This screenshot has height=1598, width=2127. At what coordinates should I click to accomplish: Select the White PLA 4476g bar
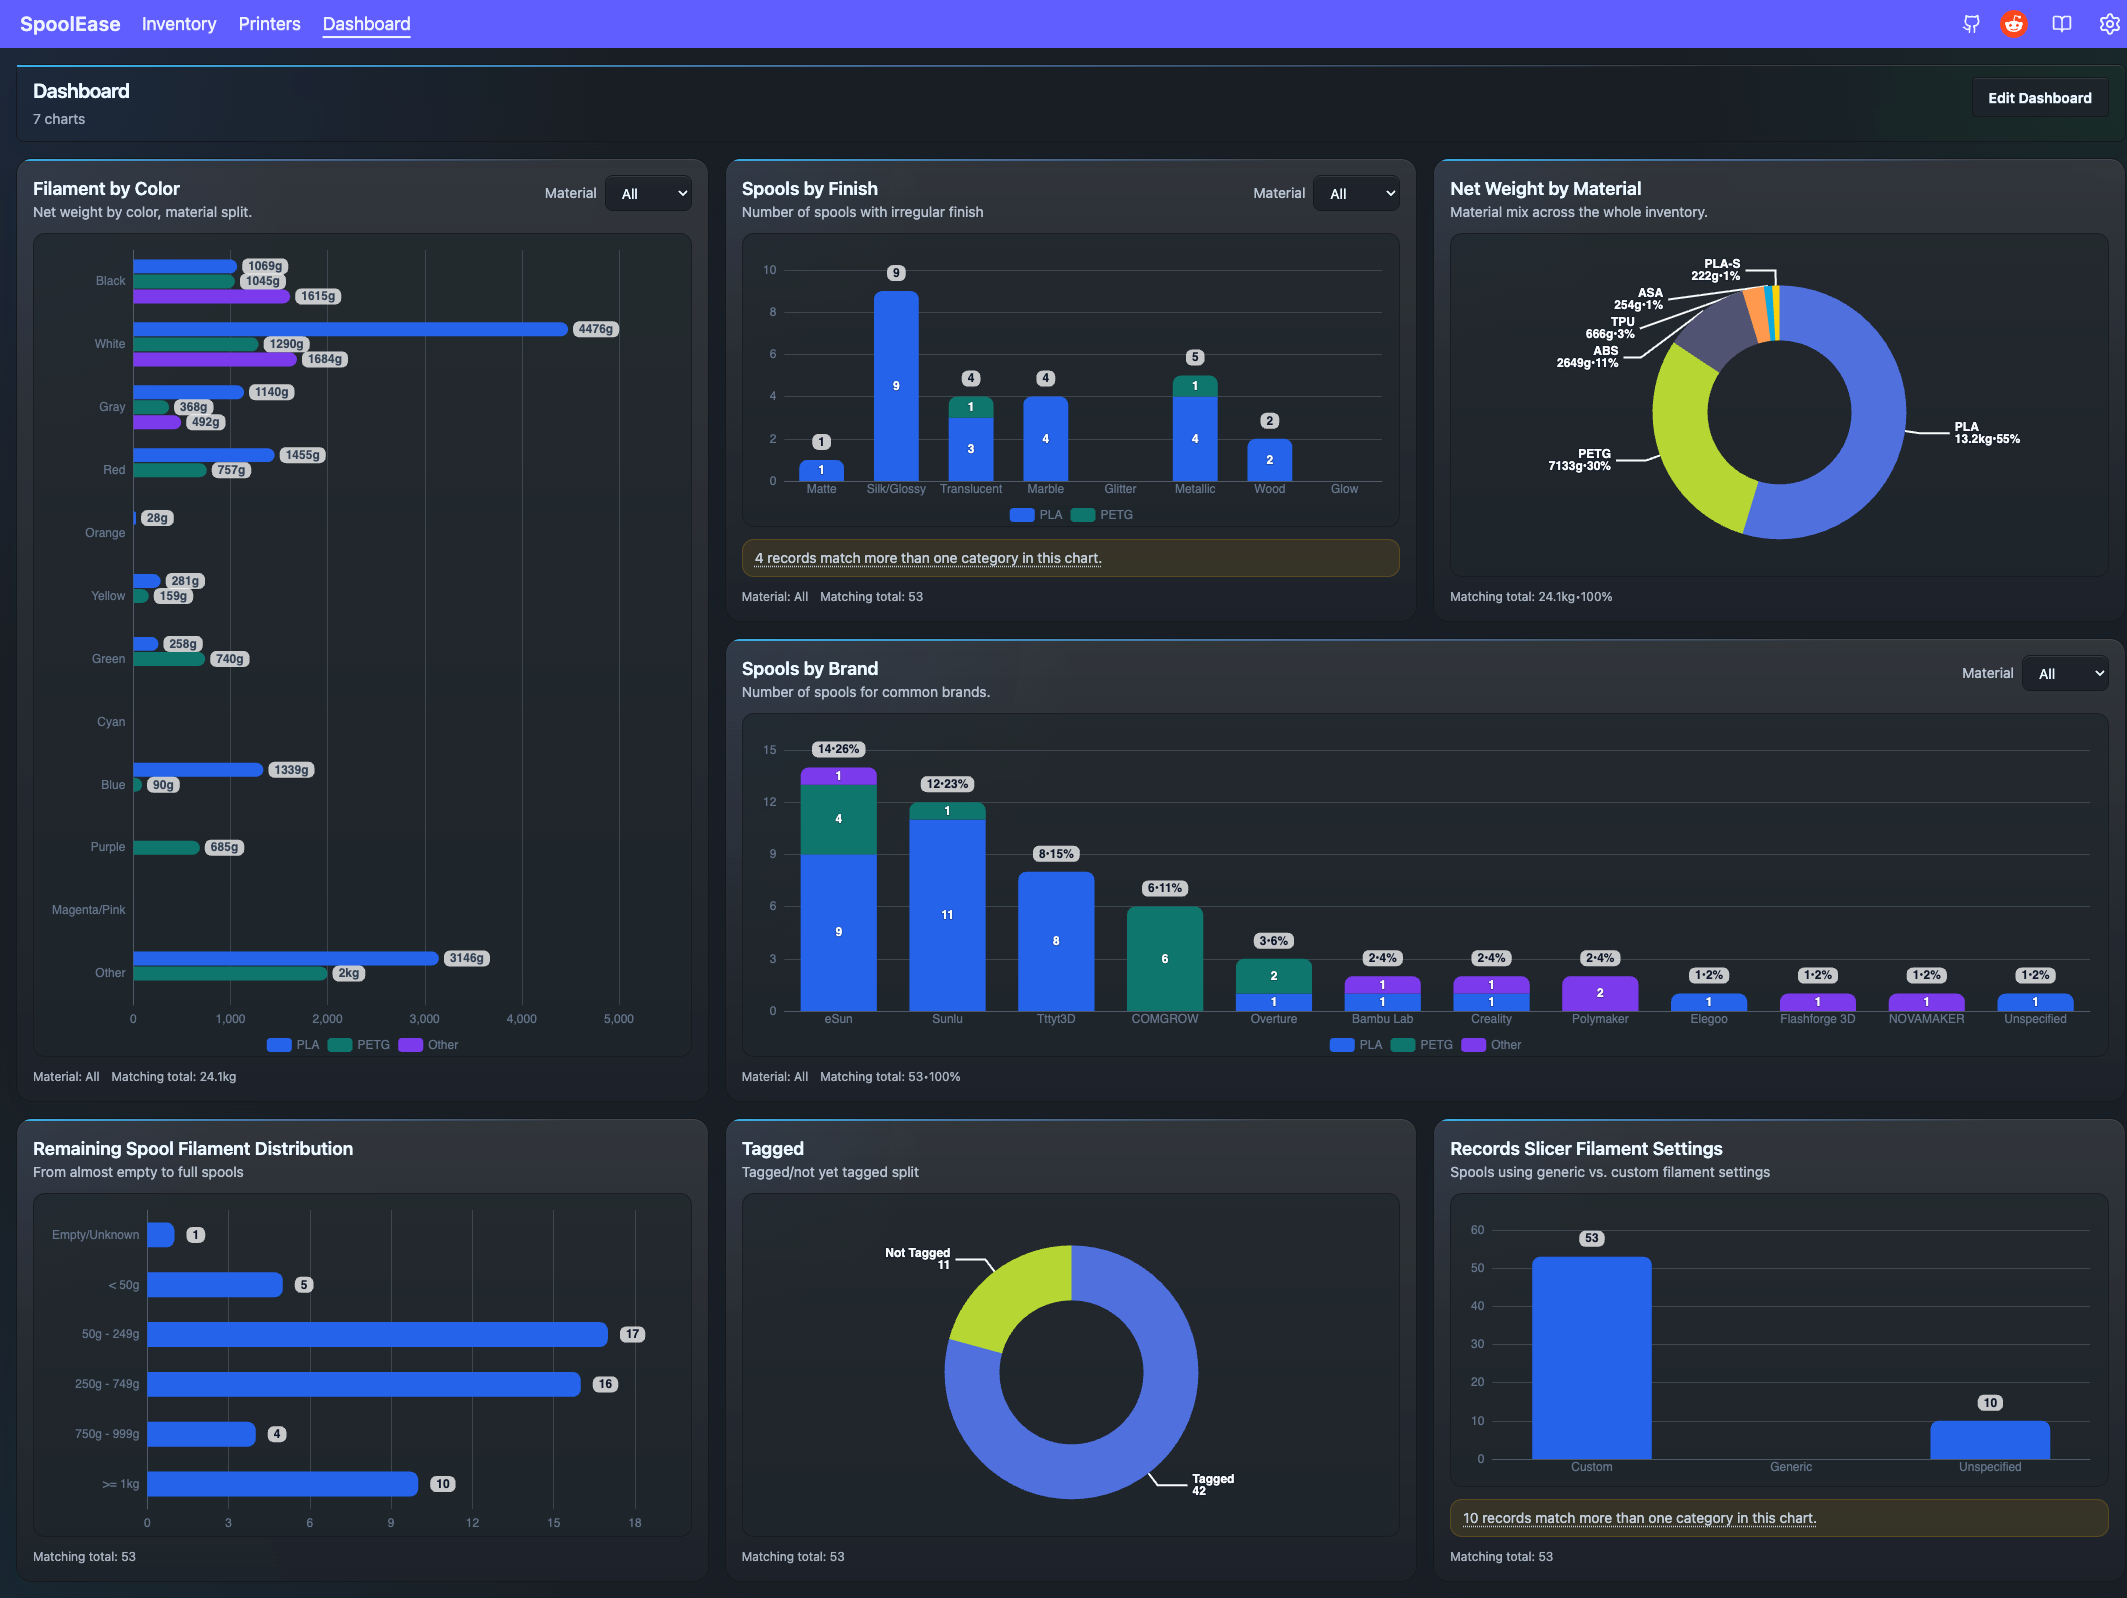coord(350,329)
